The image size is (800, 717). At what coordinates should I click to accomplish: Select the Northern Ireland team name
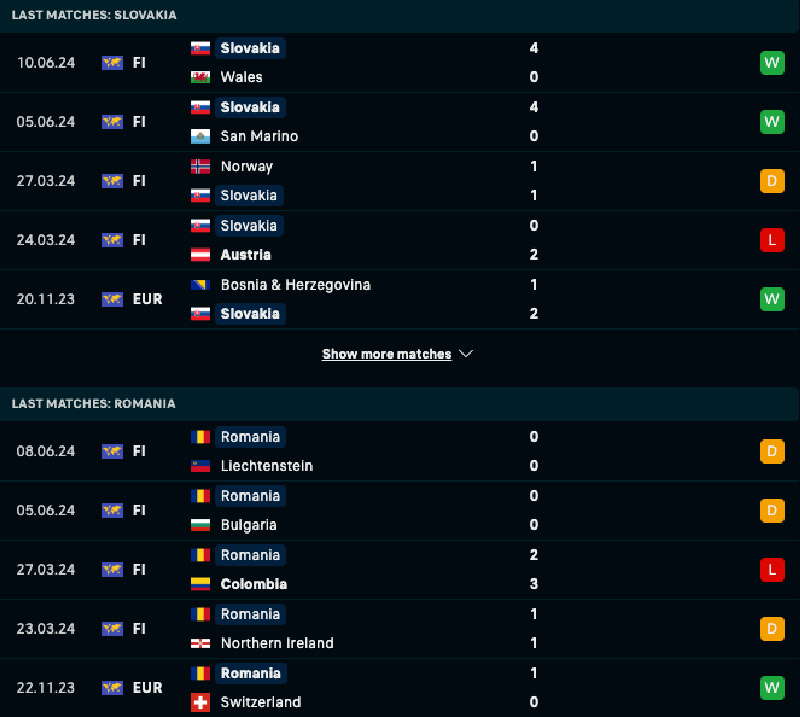pyautogui.click(x=277, y=643)
